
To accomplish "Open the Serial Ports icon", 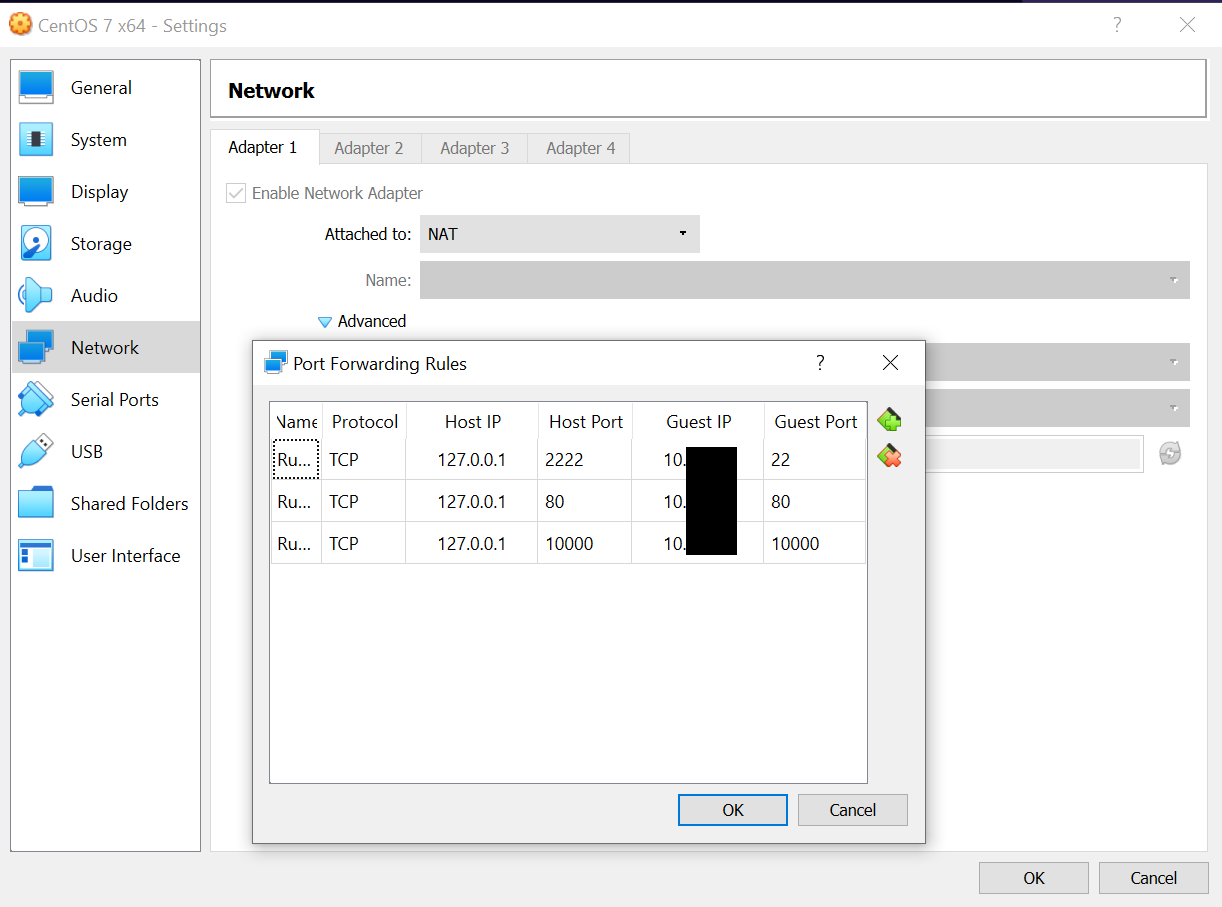I will [36, 400].
